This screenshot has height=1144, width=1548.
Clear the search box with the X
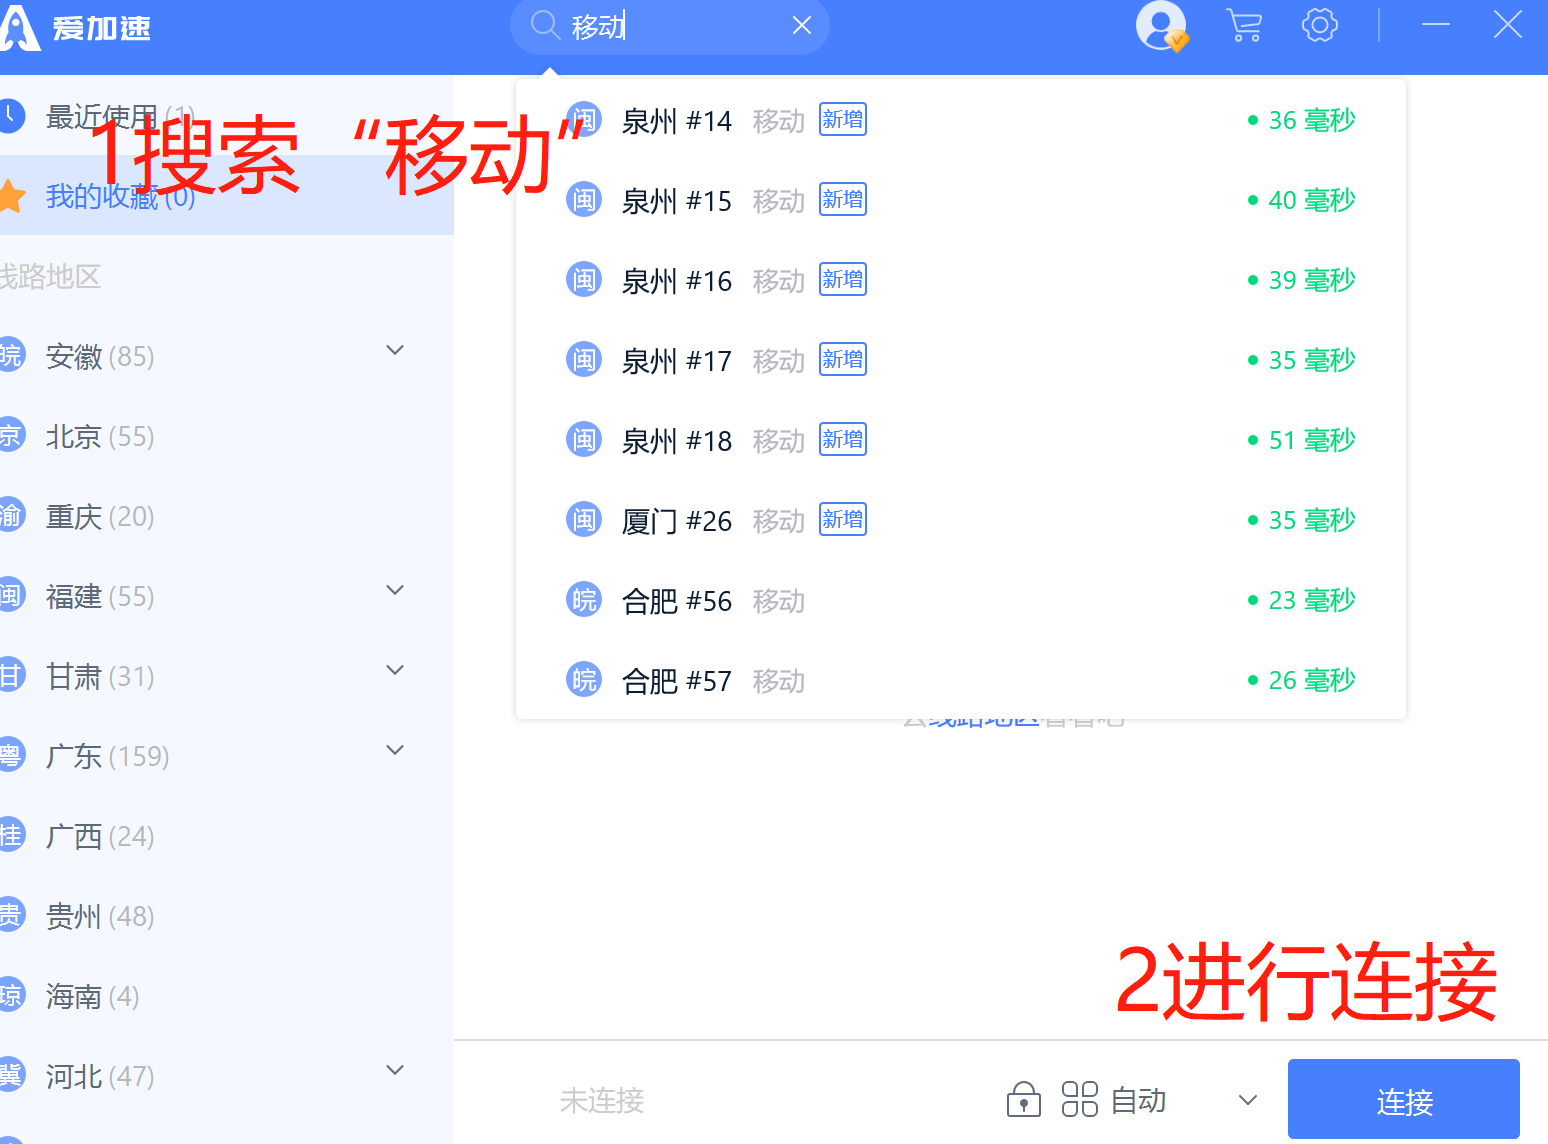(802, 25)
